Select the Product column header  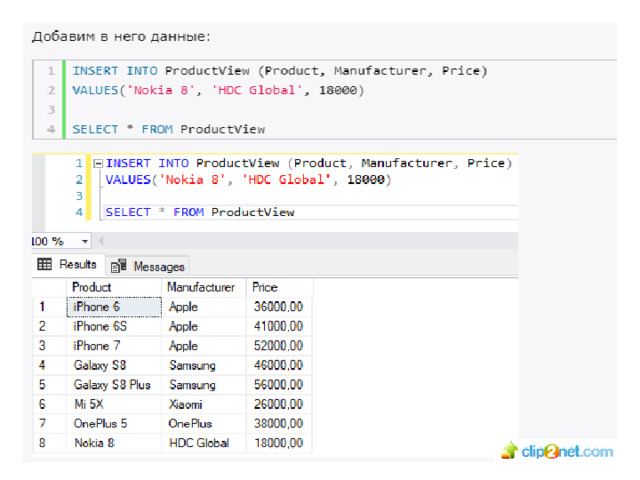92,287
